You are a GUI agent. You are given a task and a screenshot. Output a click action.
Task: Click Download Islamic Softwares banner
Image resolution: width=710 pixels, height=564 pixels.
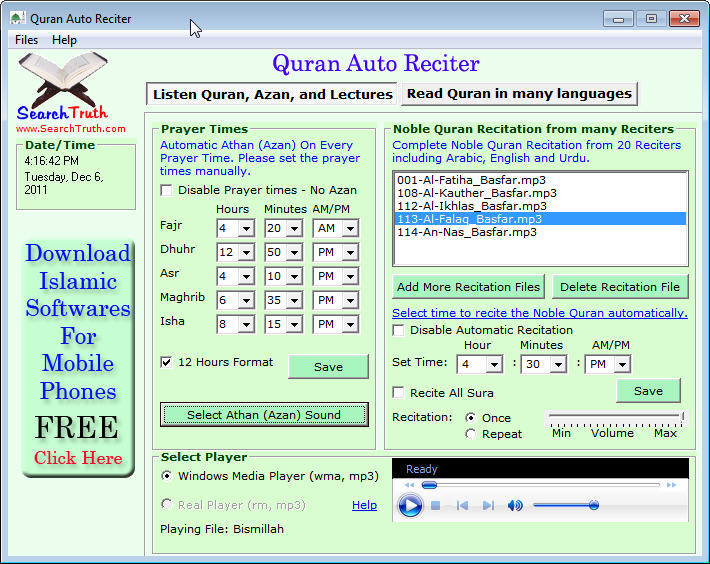[x=78, y=359]
